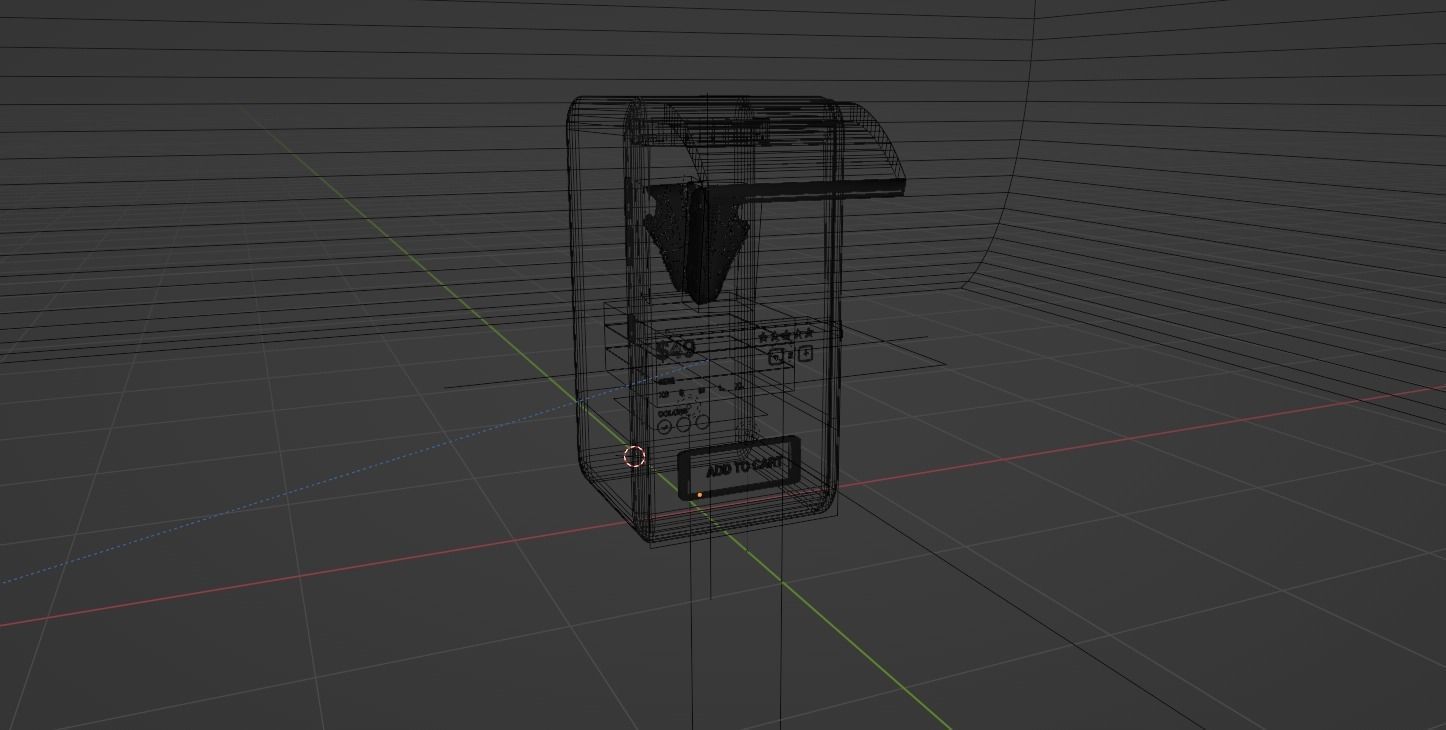Image resolution: width=1446 pixels, height=730 pixels.
Task: Click the 3D cursor crosshair circle
Action: pos(634,457)
